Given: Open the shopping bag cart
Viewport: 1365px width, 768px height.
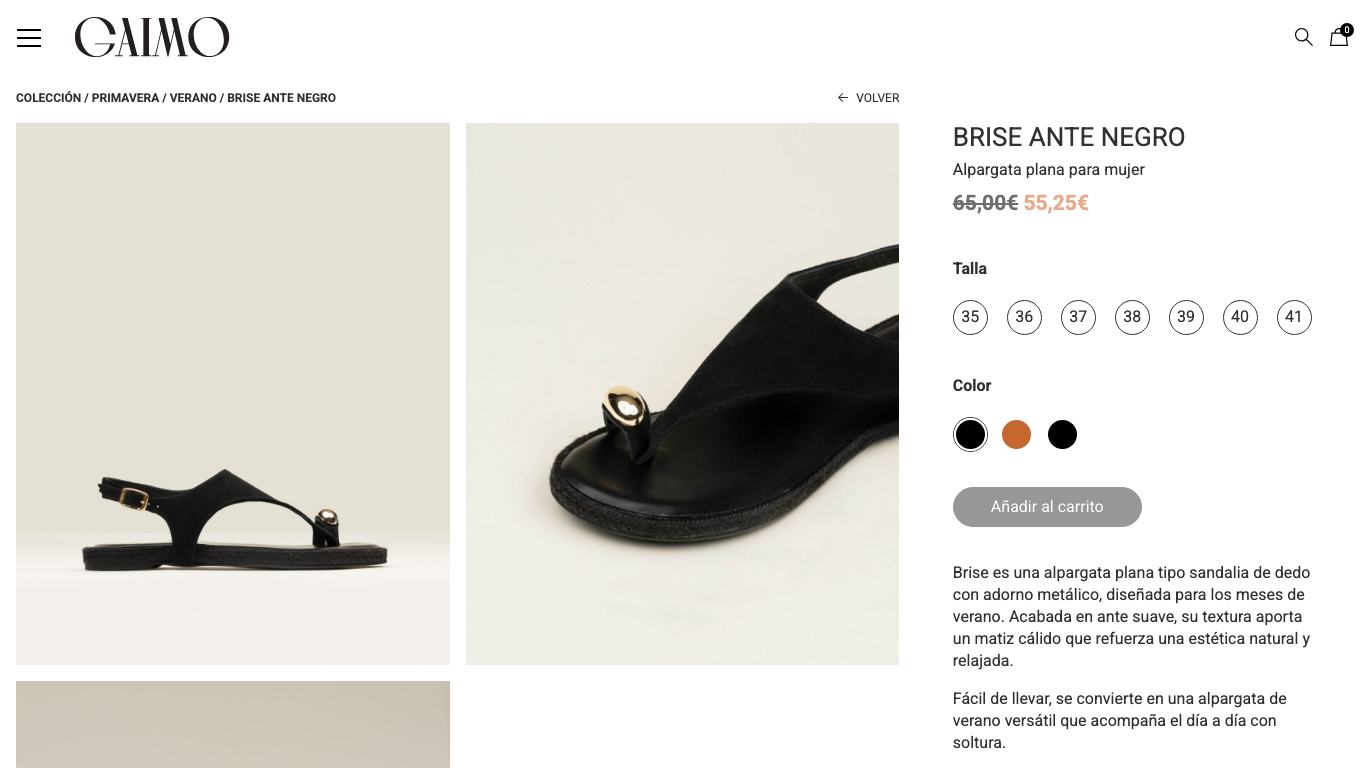Looking at the screenshot, I should [1339, 37].
